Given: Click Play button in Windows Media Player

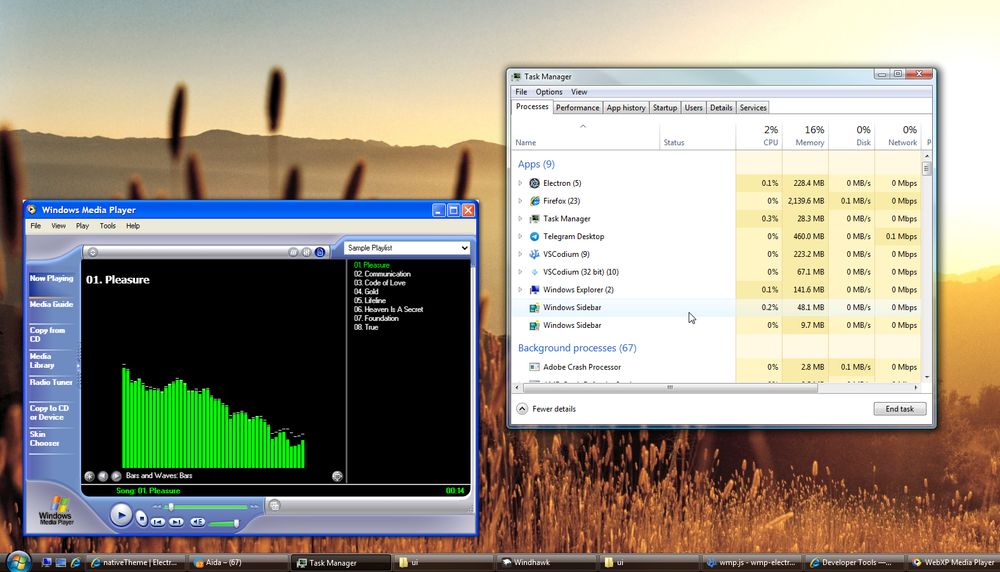Looking at the screenshot, I should point(121,515).
